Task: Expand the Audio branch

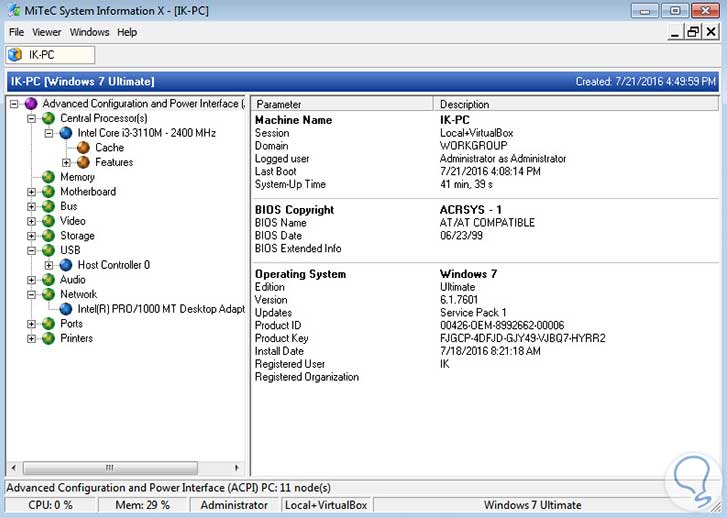Action: 31,280
